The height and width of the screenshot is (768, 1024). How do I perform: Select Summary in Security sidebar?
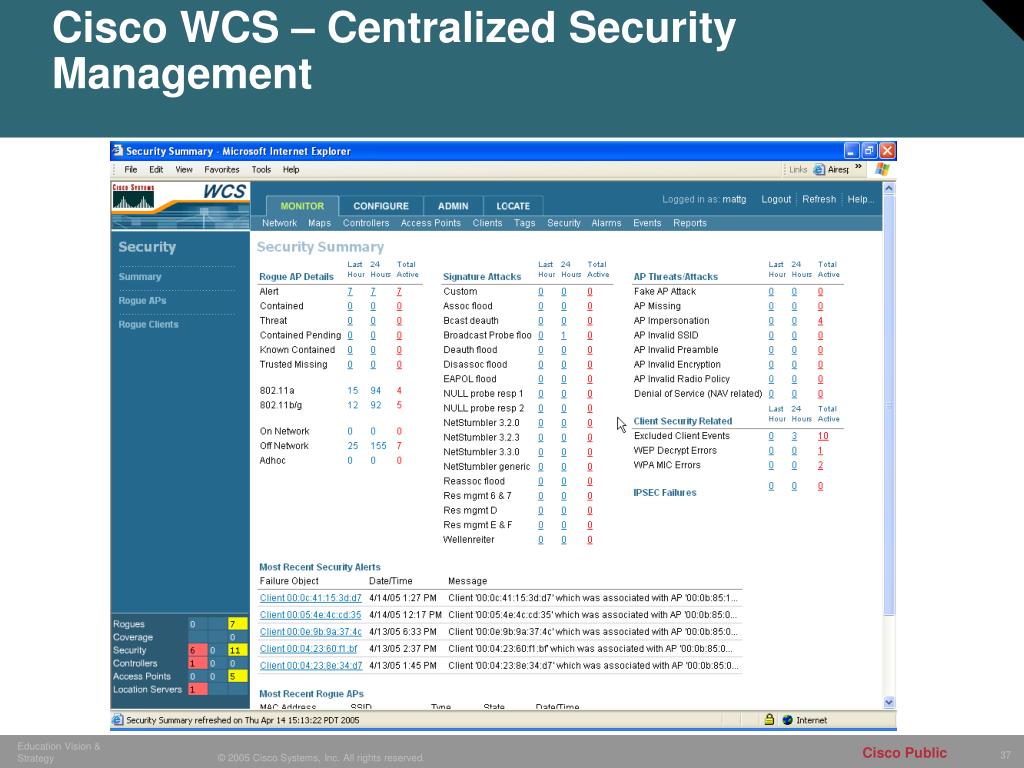click(140, 276)
